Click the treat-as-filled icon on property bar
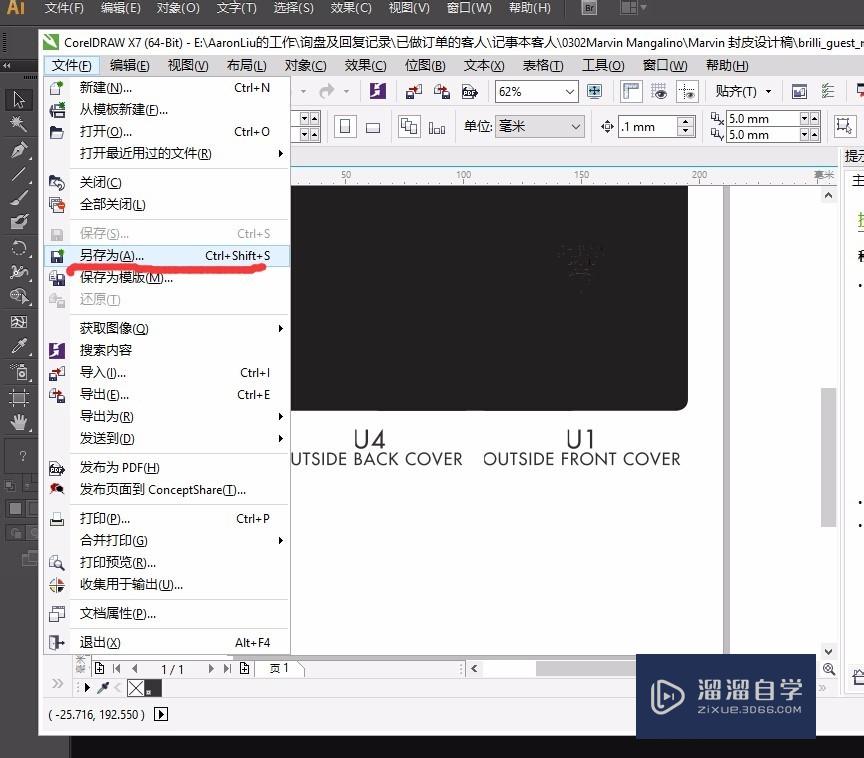The width and height of the screenshot is (864, 758). pos(843,127)
